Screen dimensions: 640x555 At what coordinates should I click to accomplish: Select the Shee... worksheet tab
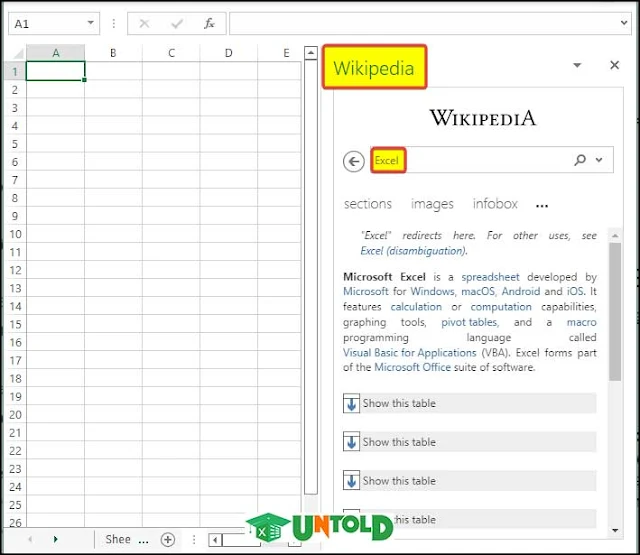127,539
